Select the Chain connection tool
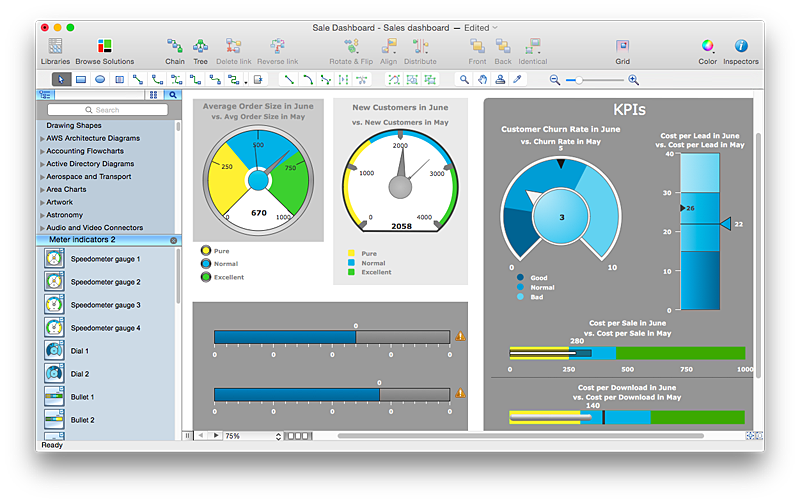The image size is (800, 503). 175,46
